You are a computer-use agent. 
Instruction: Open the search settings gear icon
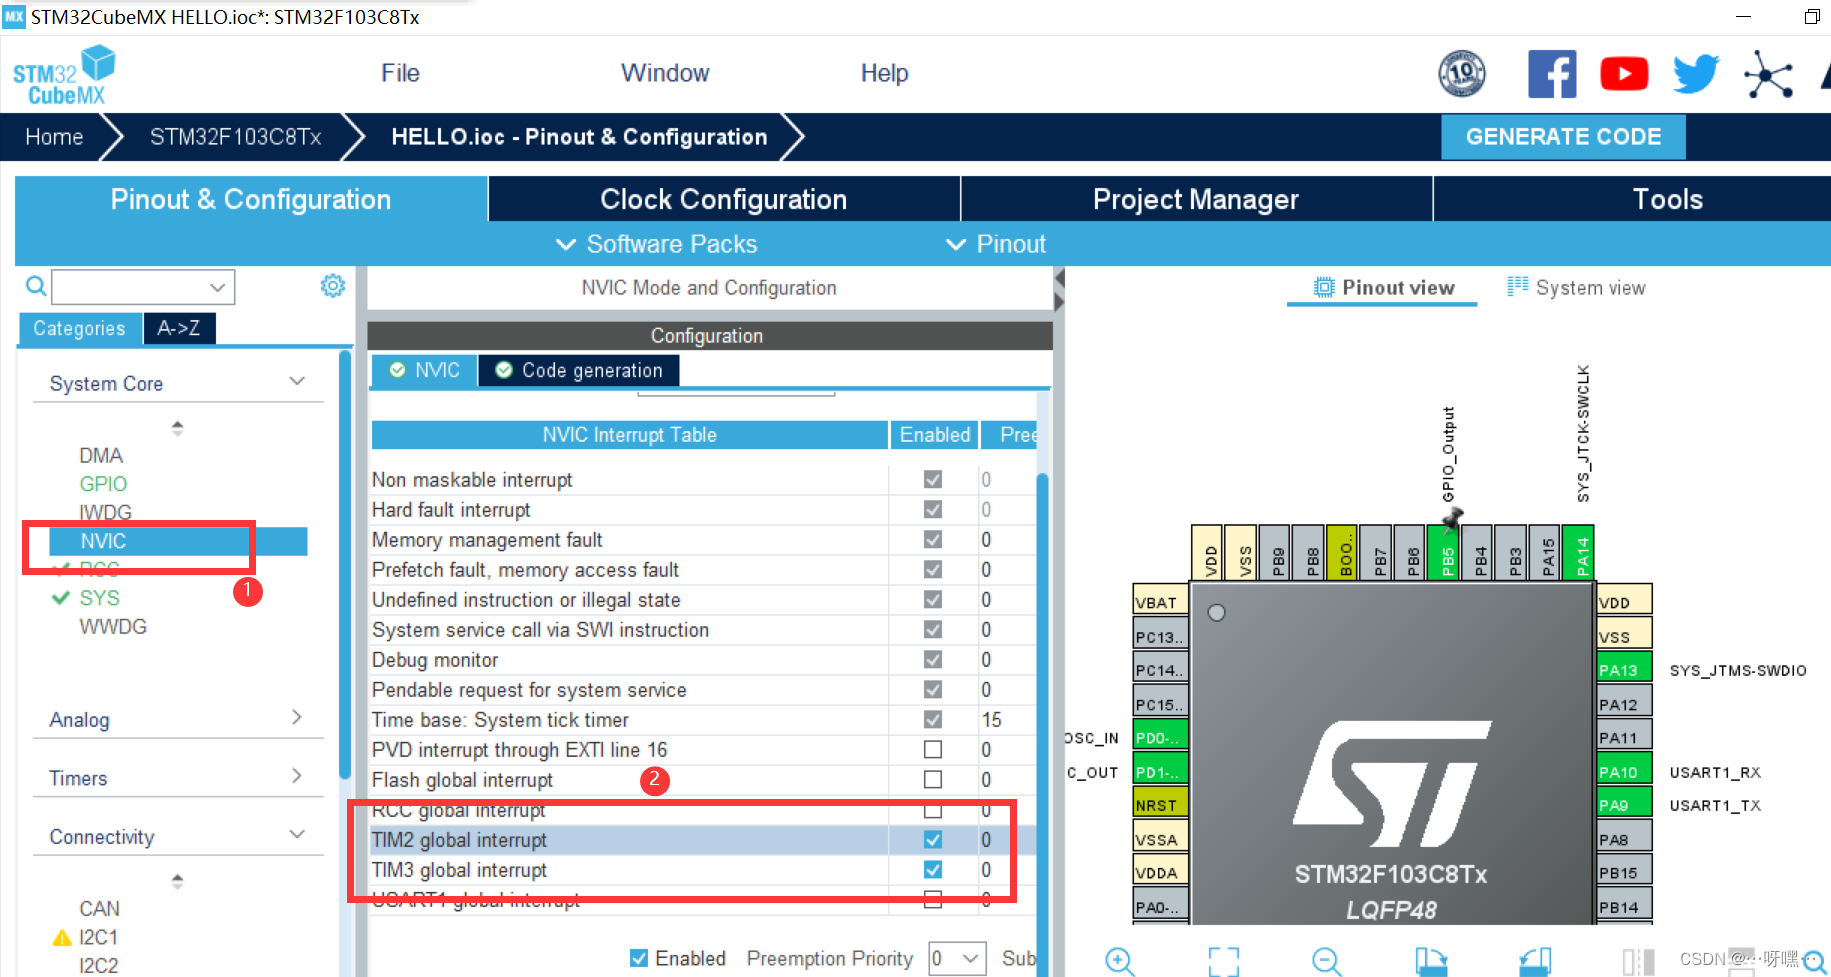click(x=332, y=286)
